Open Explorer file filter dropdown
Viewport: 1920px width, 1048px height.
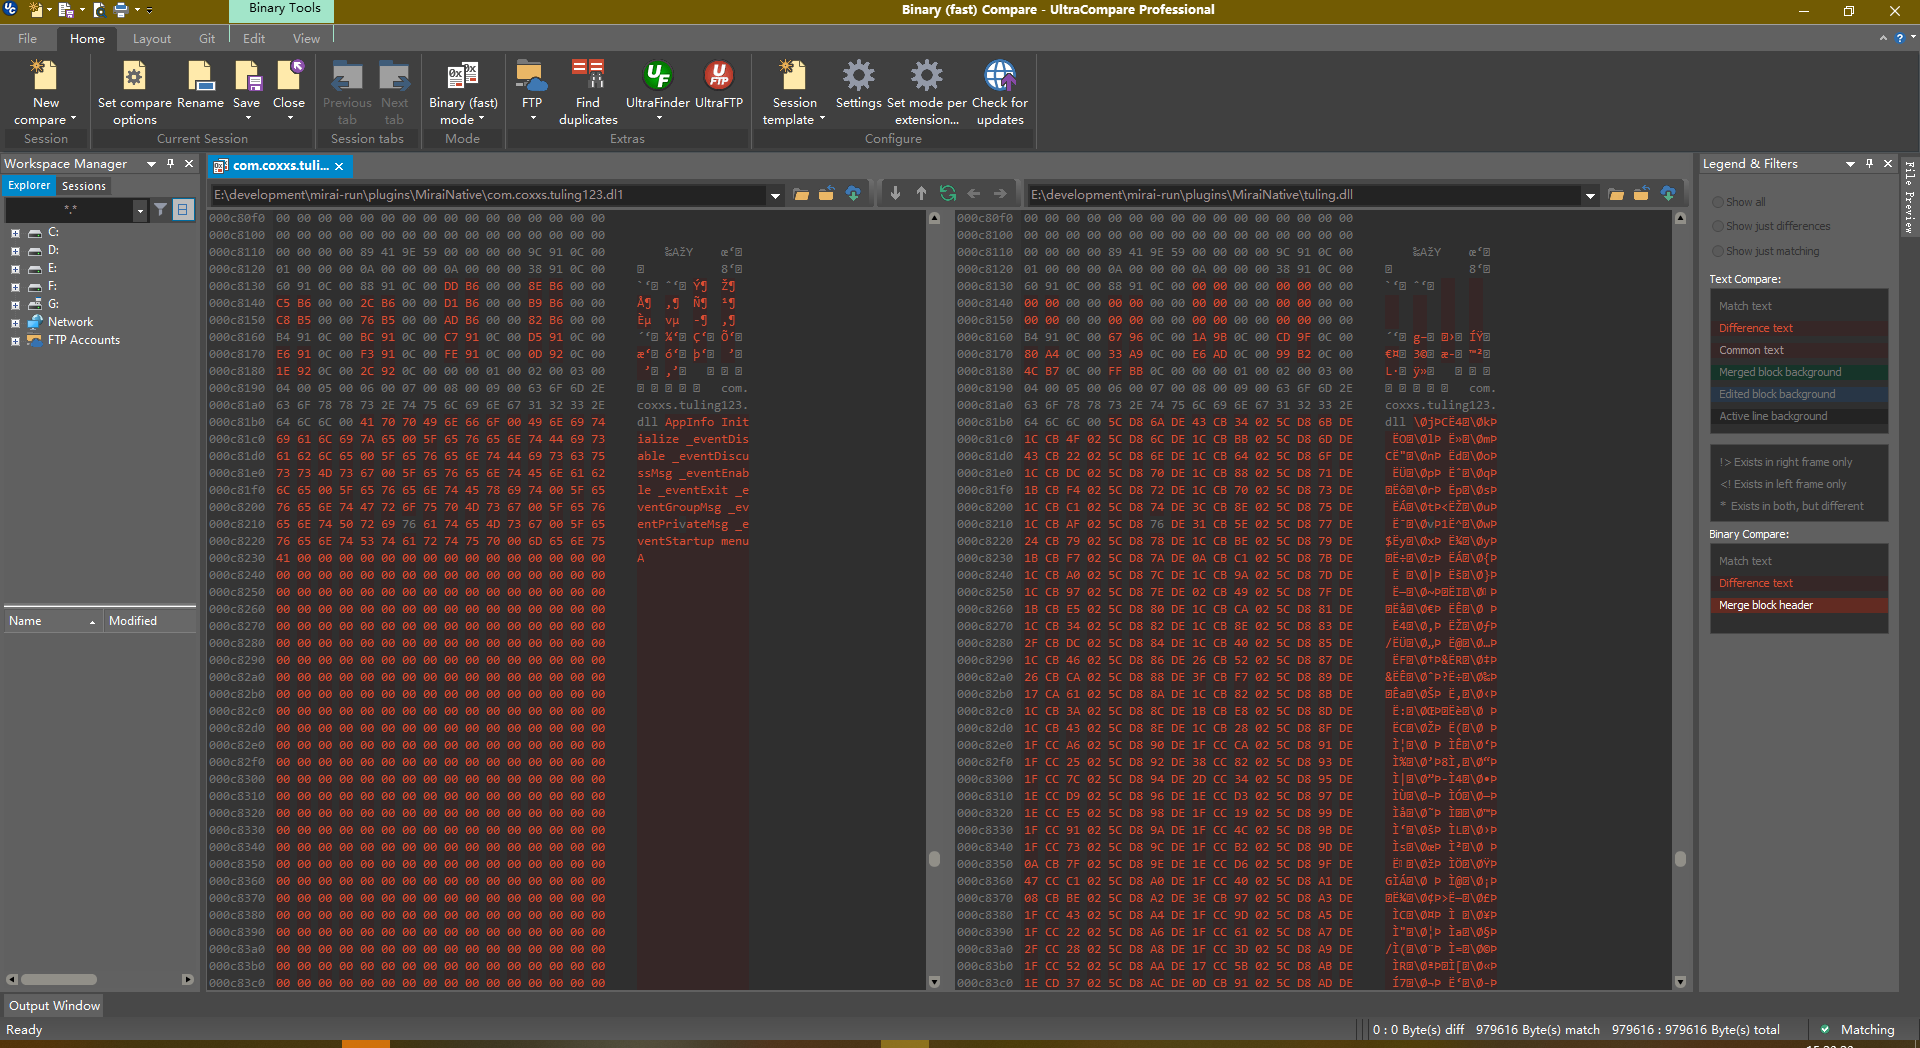click(x=140, y=210)
